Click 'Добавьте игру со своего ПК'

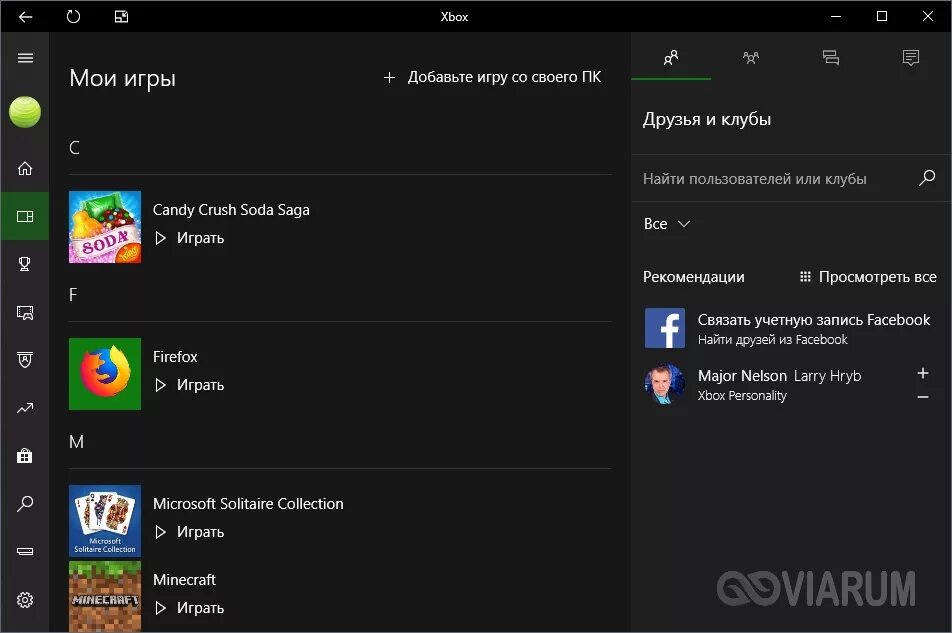pyautogui.click(x=492, y=77)
